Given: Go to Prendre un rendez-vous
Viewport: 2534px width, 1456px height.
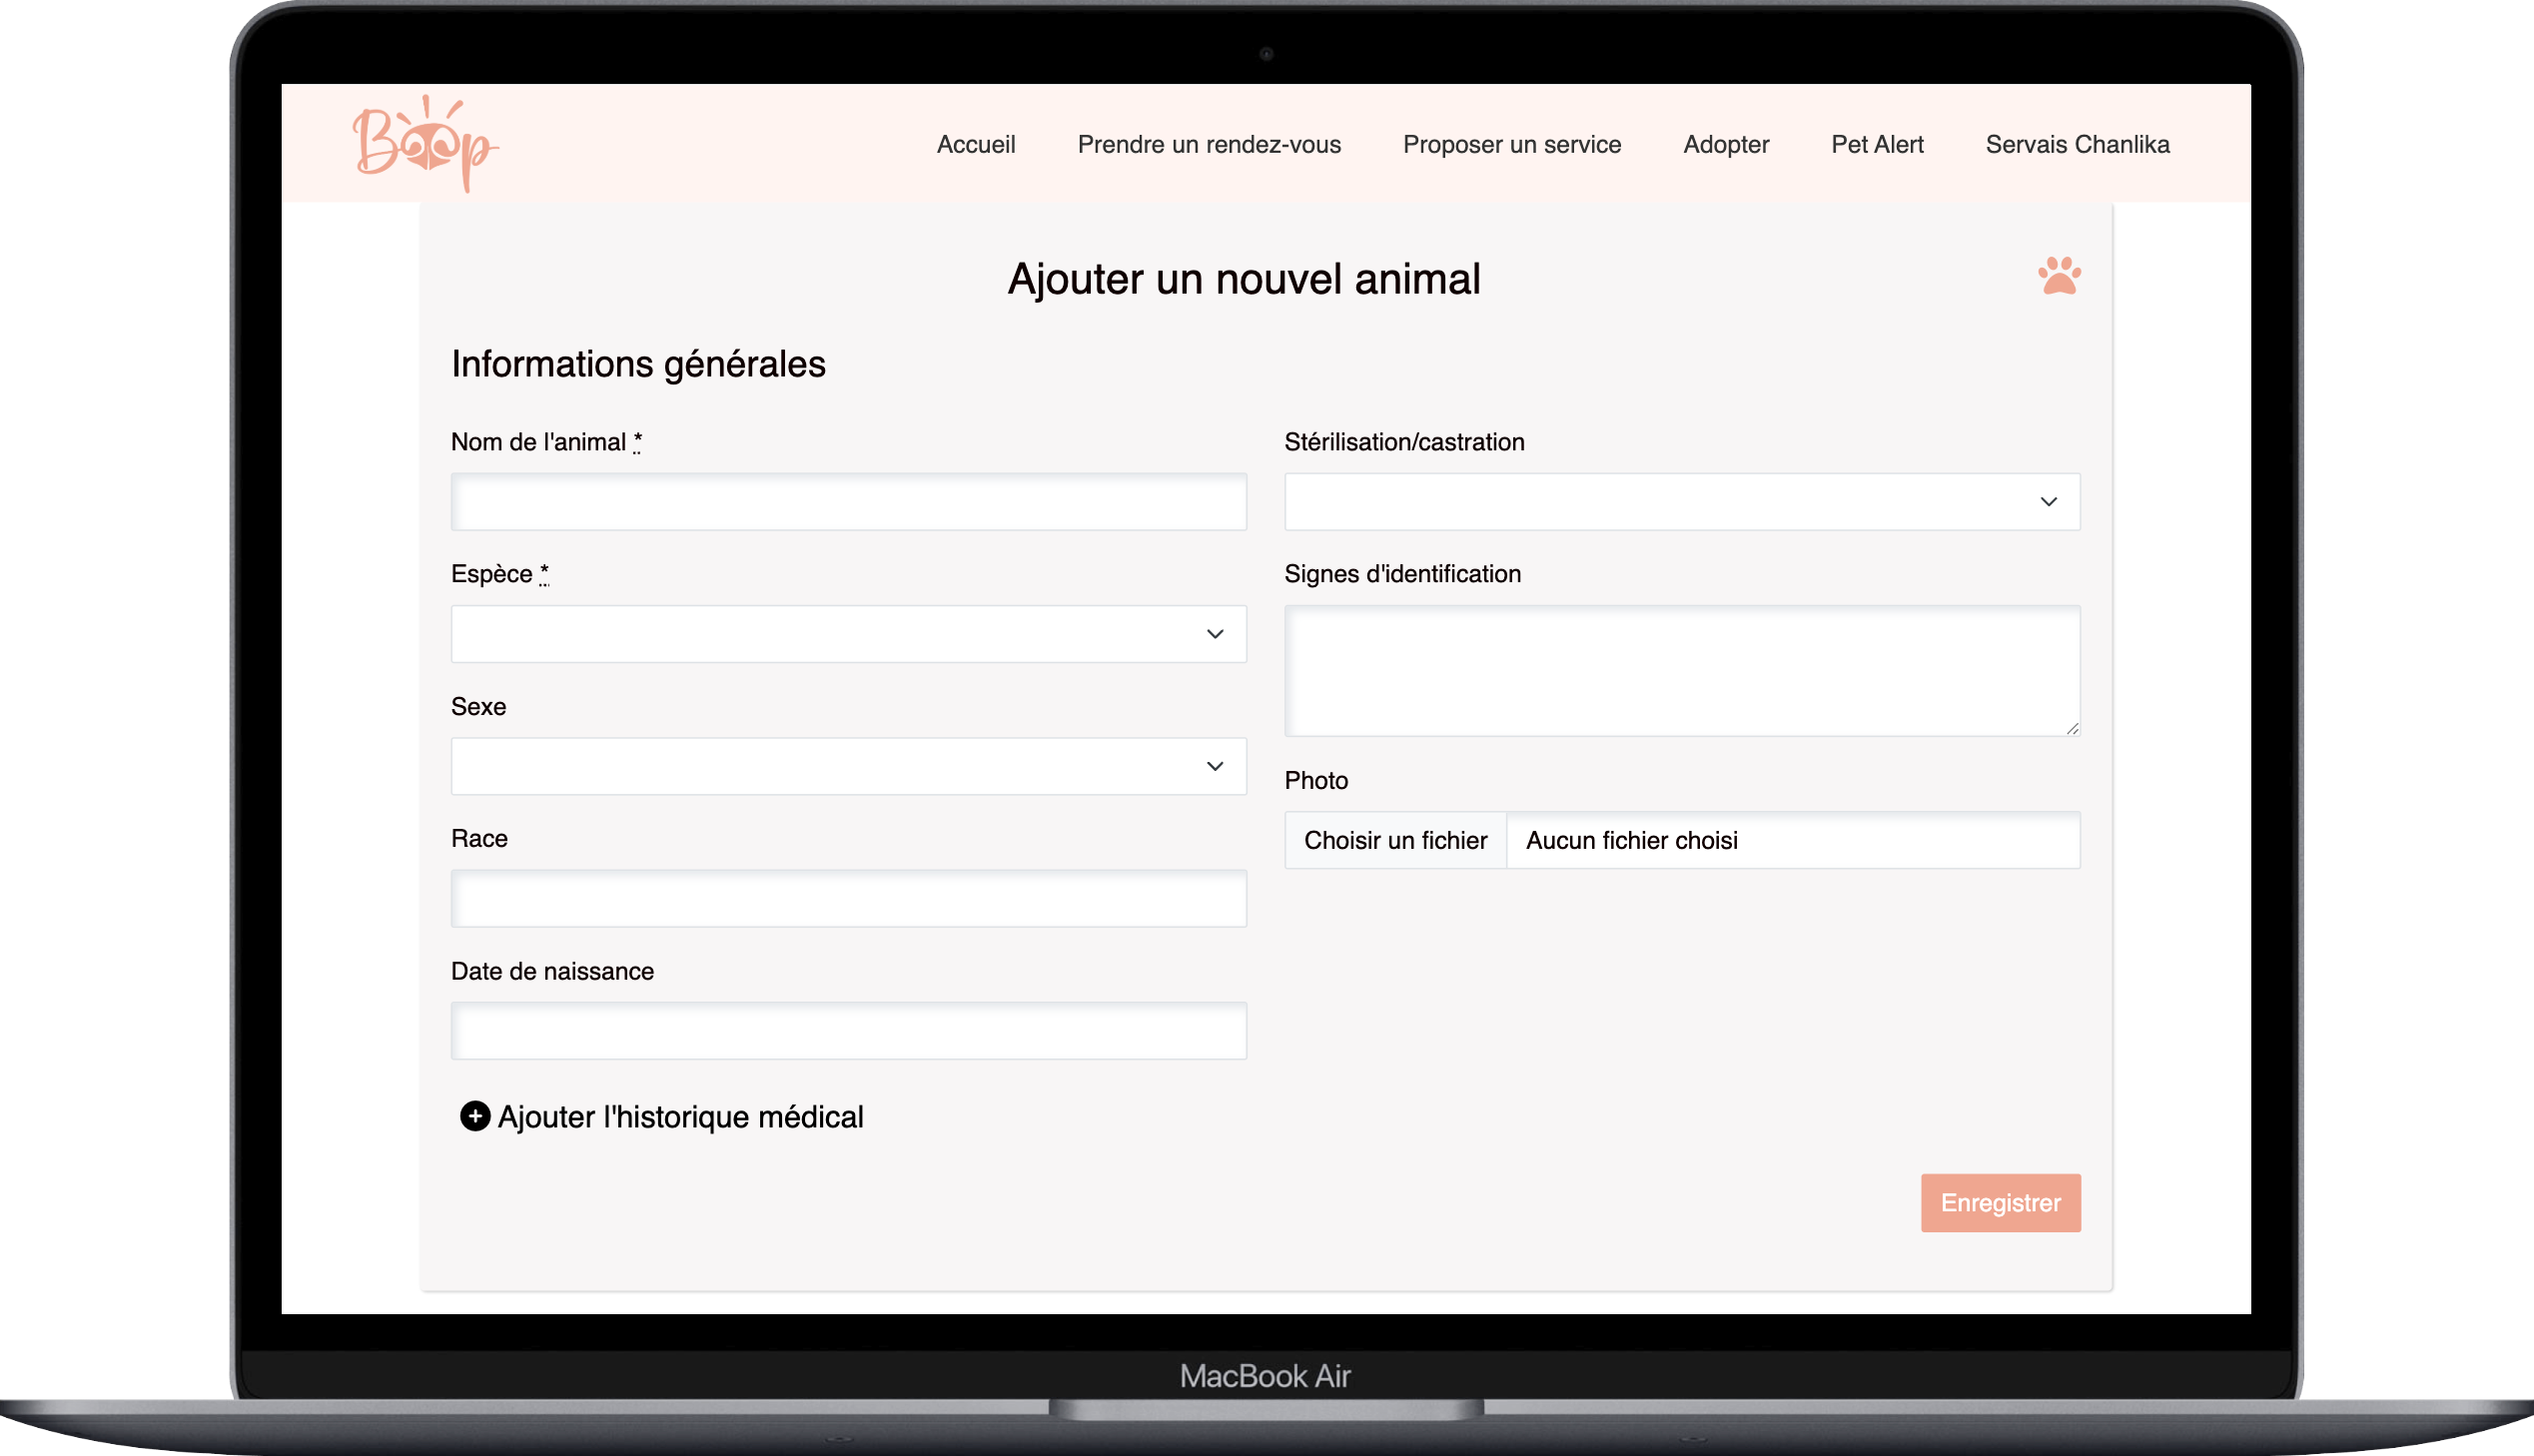Looking at the screenshot, I should click(1209, 144).
